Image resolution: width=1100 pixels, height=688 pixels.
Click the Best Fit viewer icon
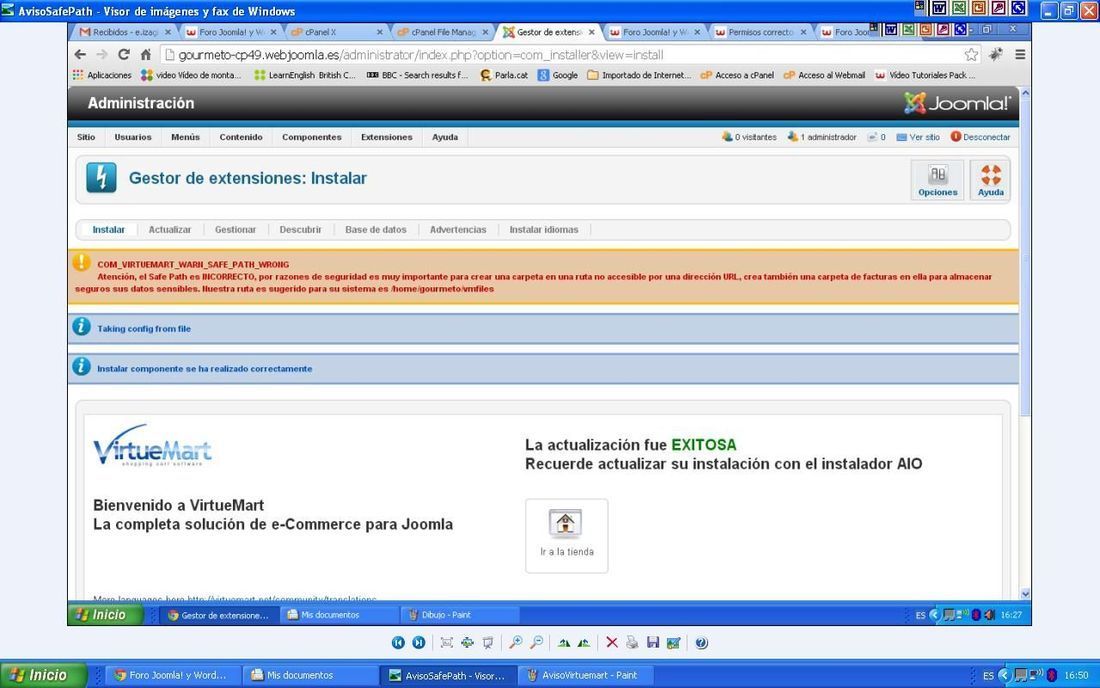click(446, 642)
